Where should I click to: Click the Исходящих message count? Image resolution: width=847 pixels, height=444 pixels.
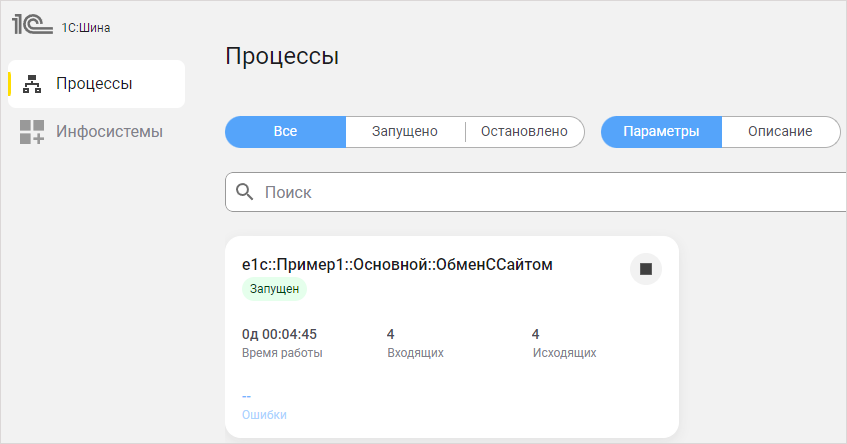[x=536, y=334]
